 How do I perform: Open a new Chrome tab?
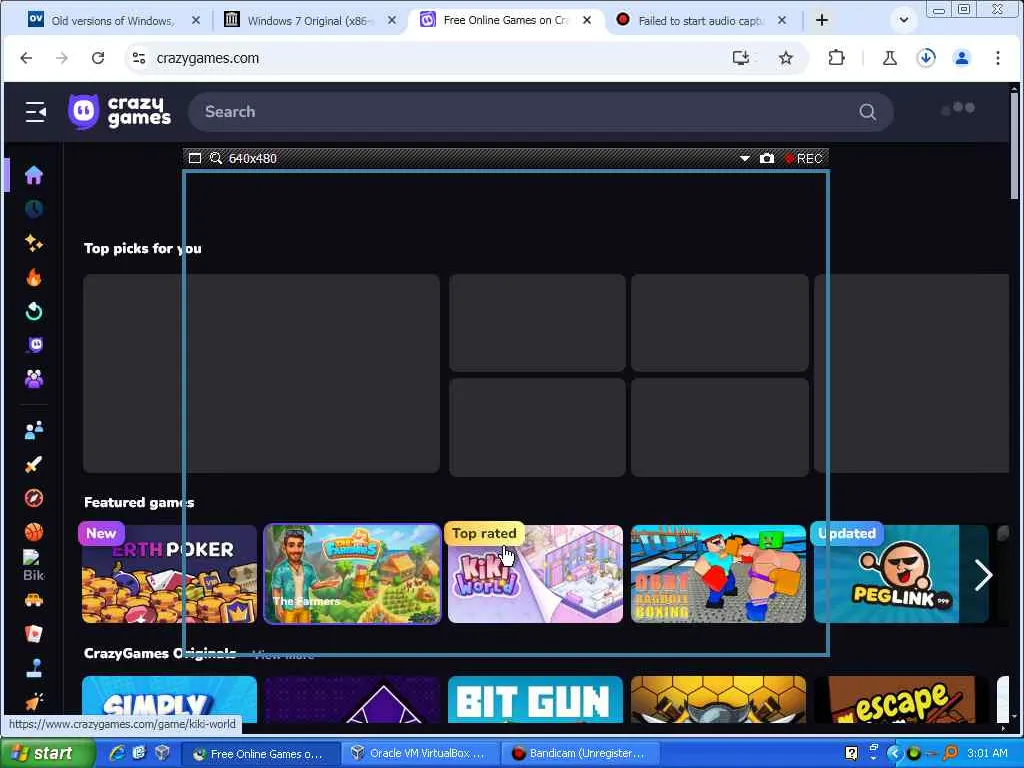pyautogui.click(x=822, y=20)
